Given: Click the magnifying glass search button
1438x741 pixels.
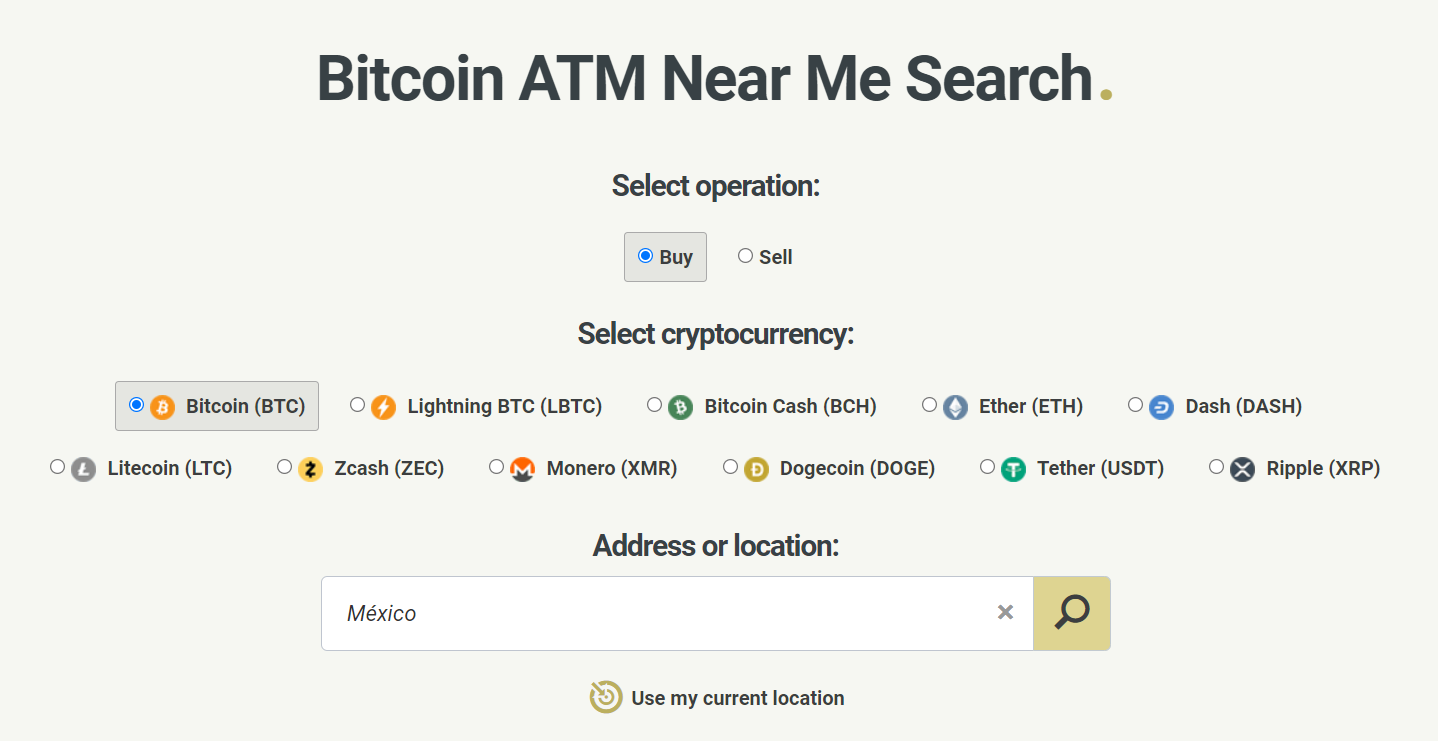Looking at the screenshot, I should [1071, 613].
